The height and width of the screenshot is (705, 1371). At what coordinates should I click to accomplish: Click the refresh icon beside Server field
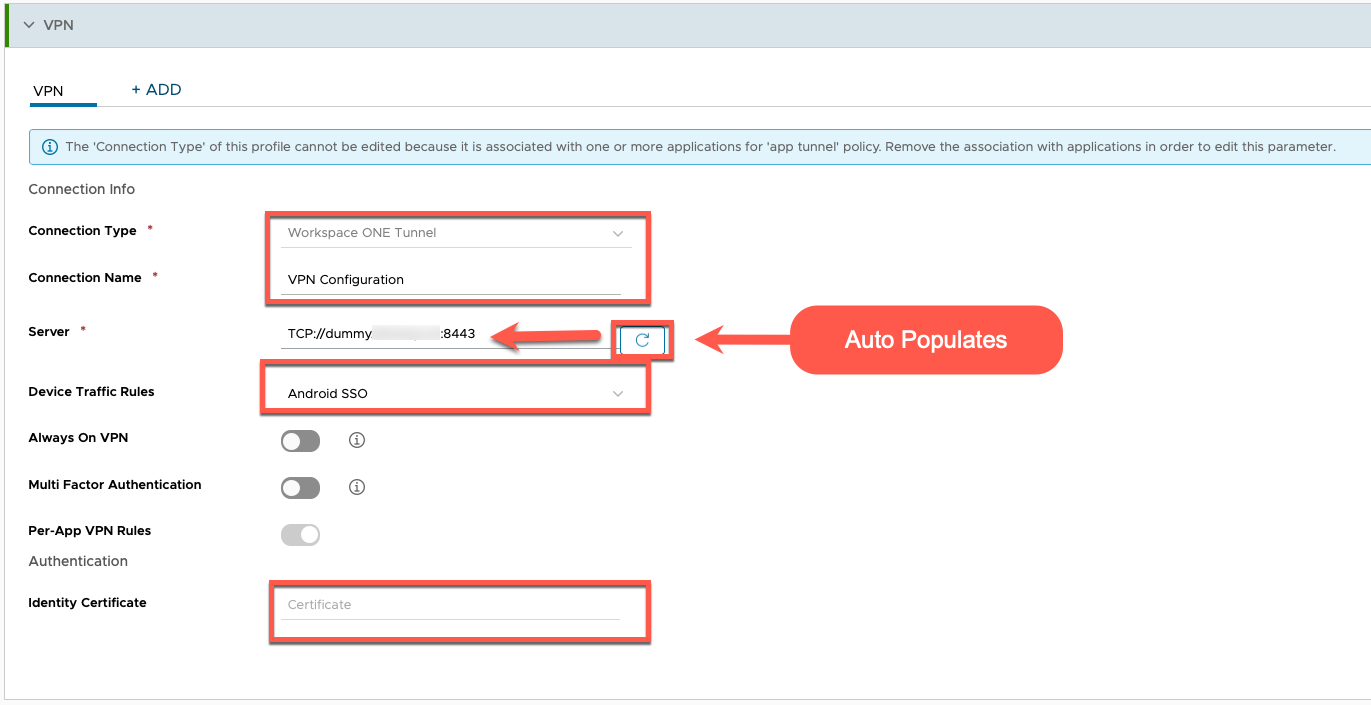pos(642,340)
